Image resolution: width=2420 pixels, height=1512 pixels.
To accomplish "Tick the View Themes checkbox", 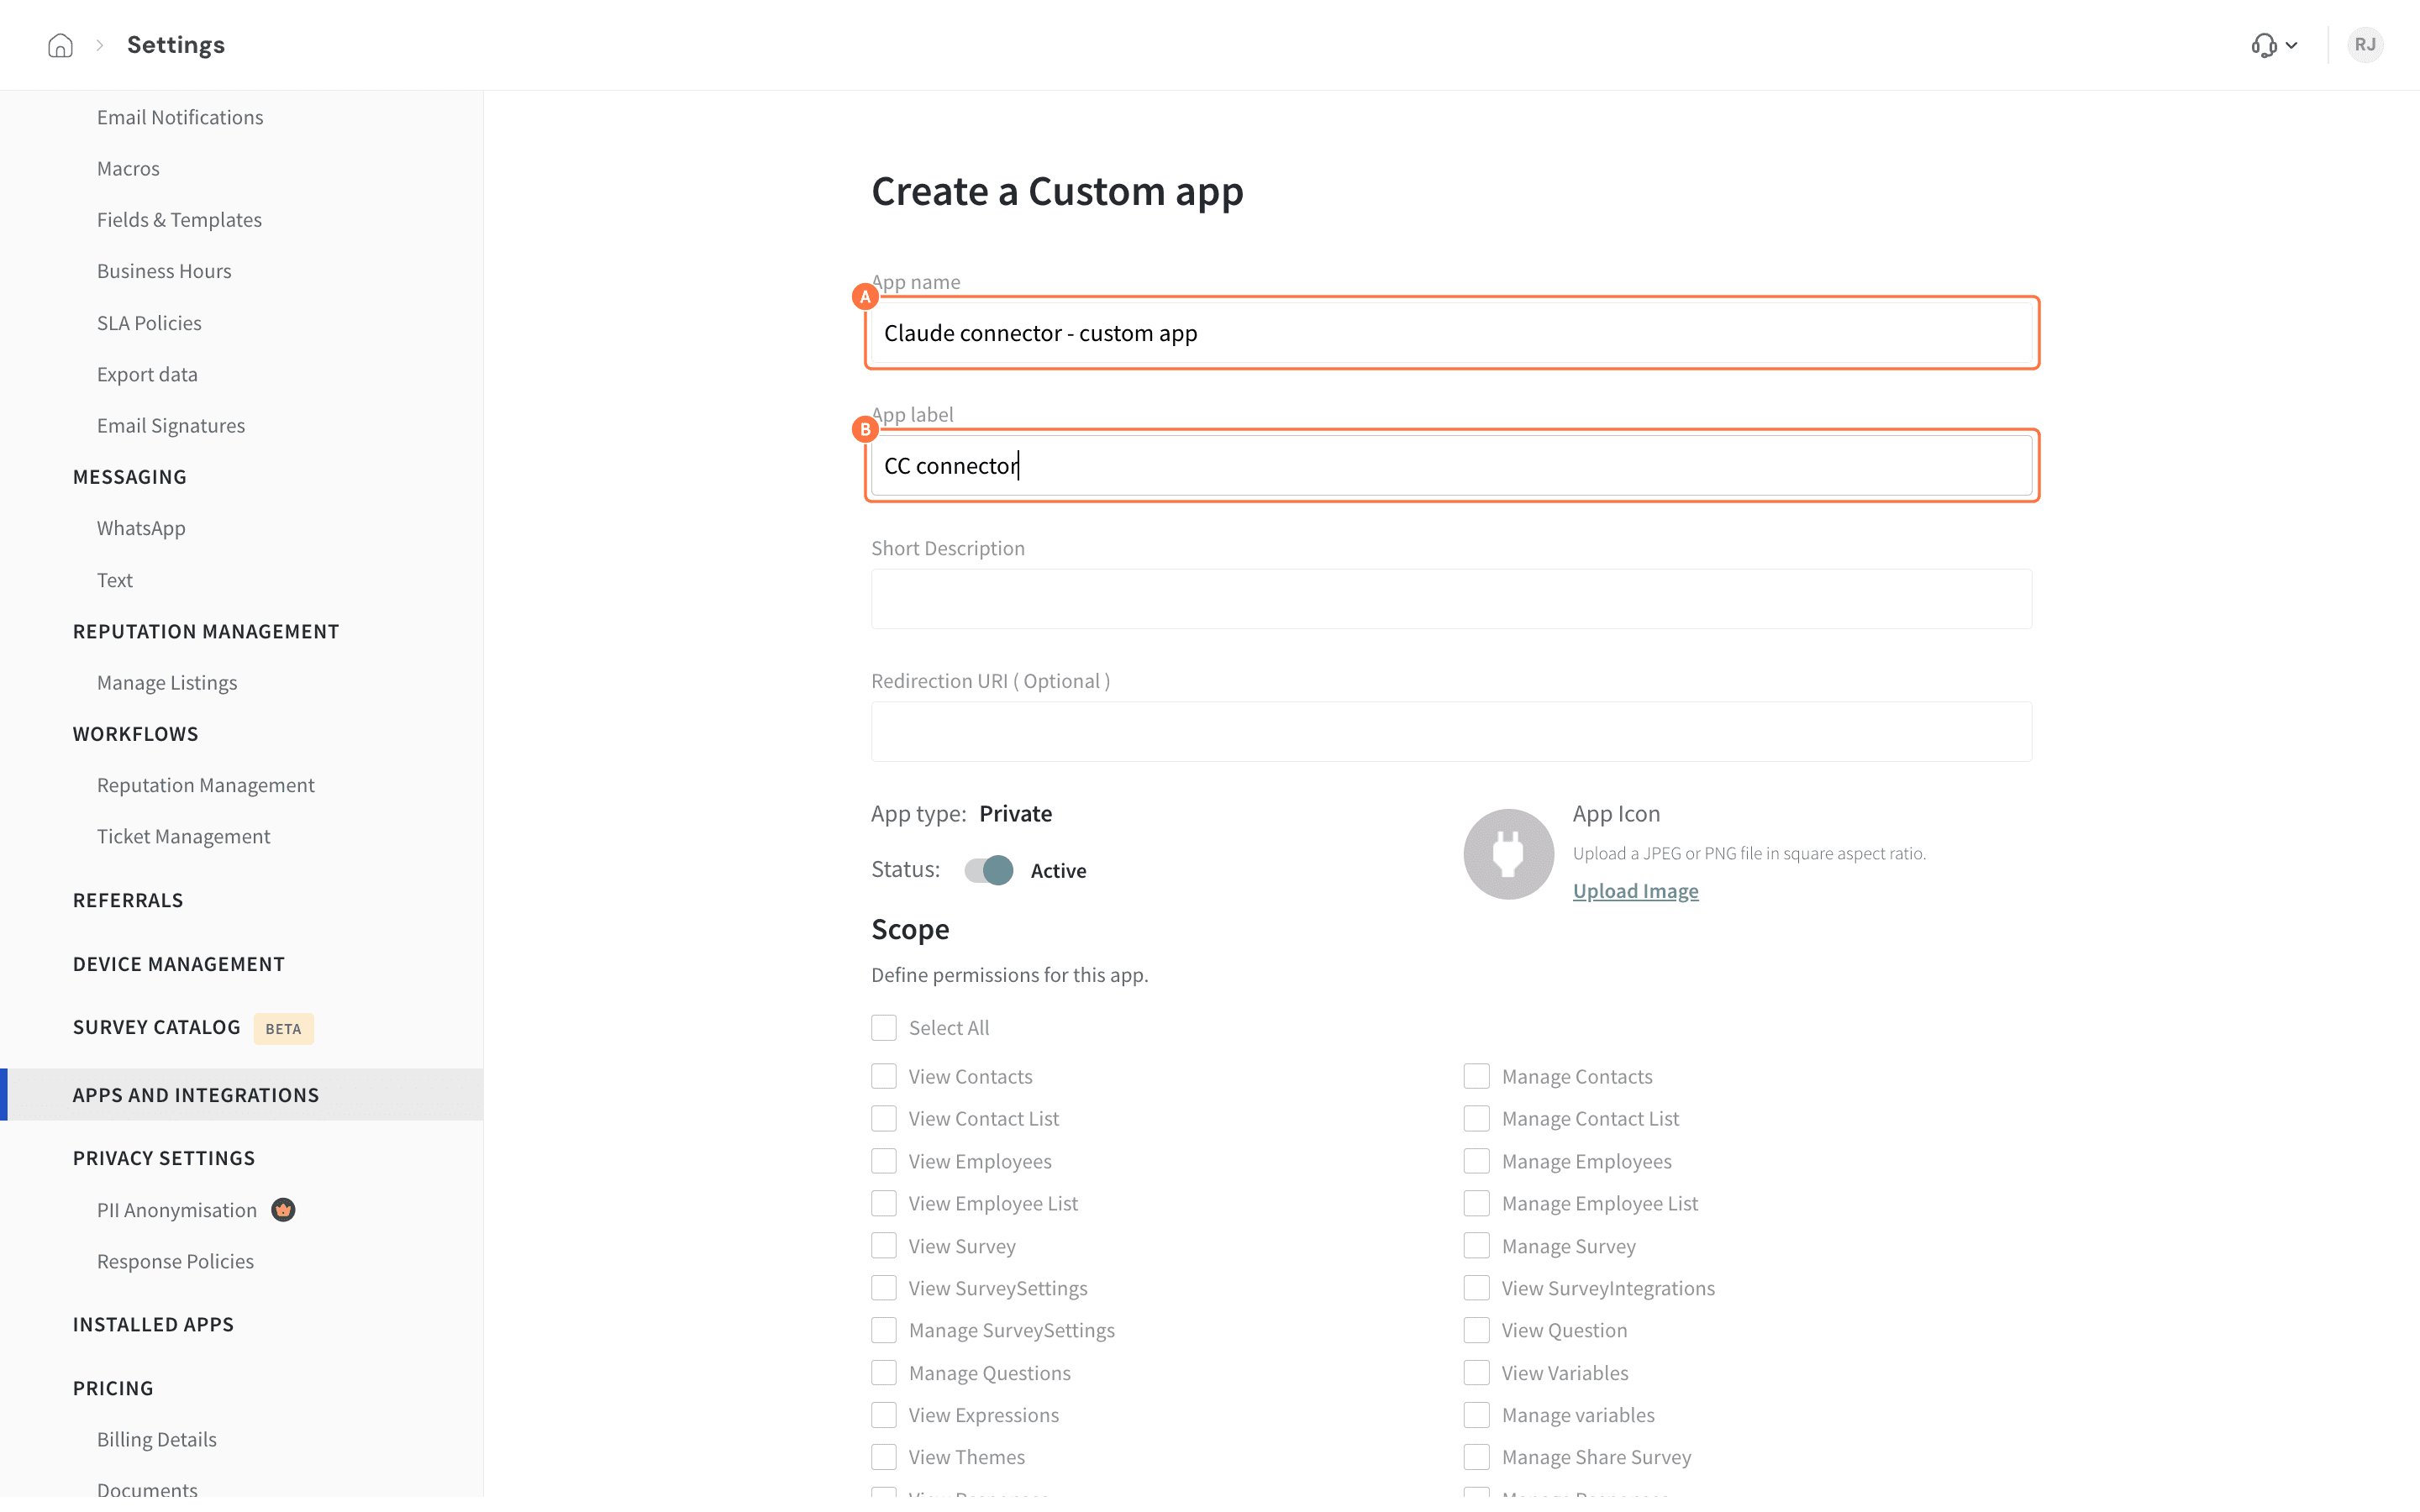I will (883, 1457).
